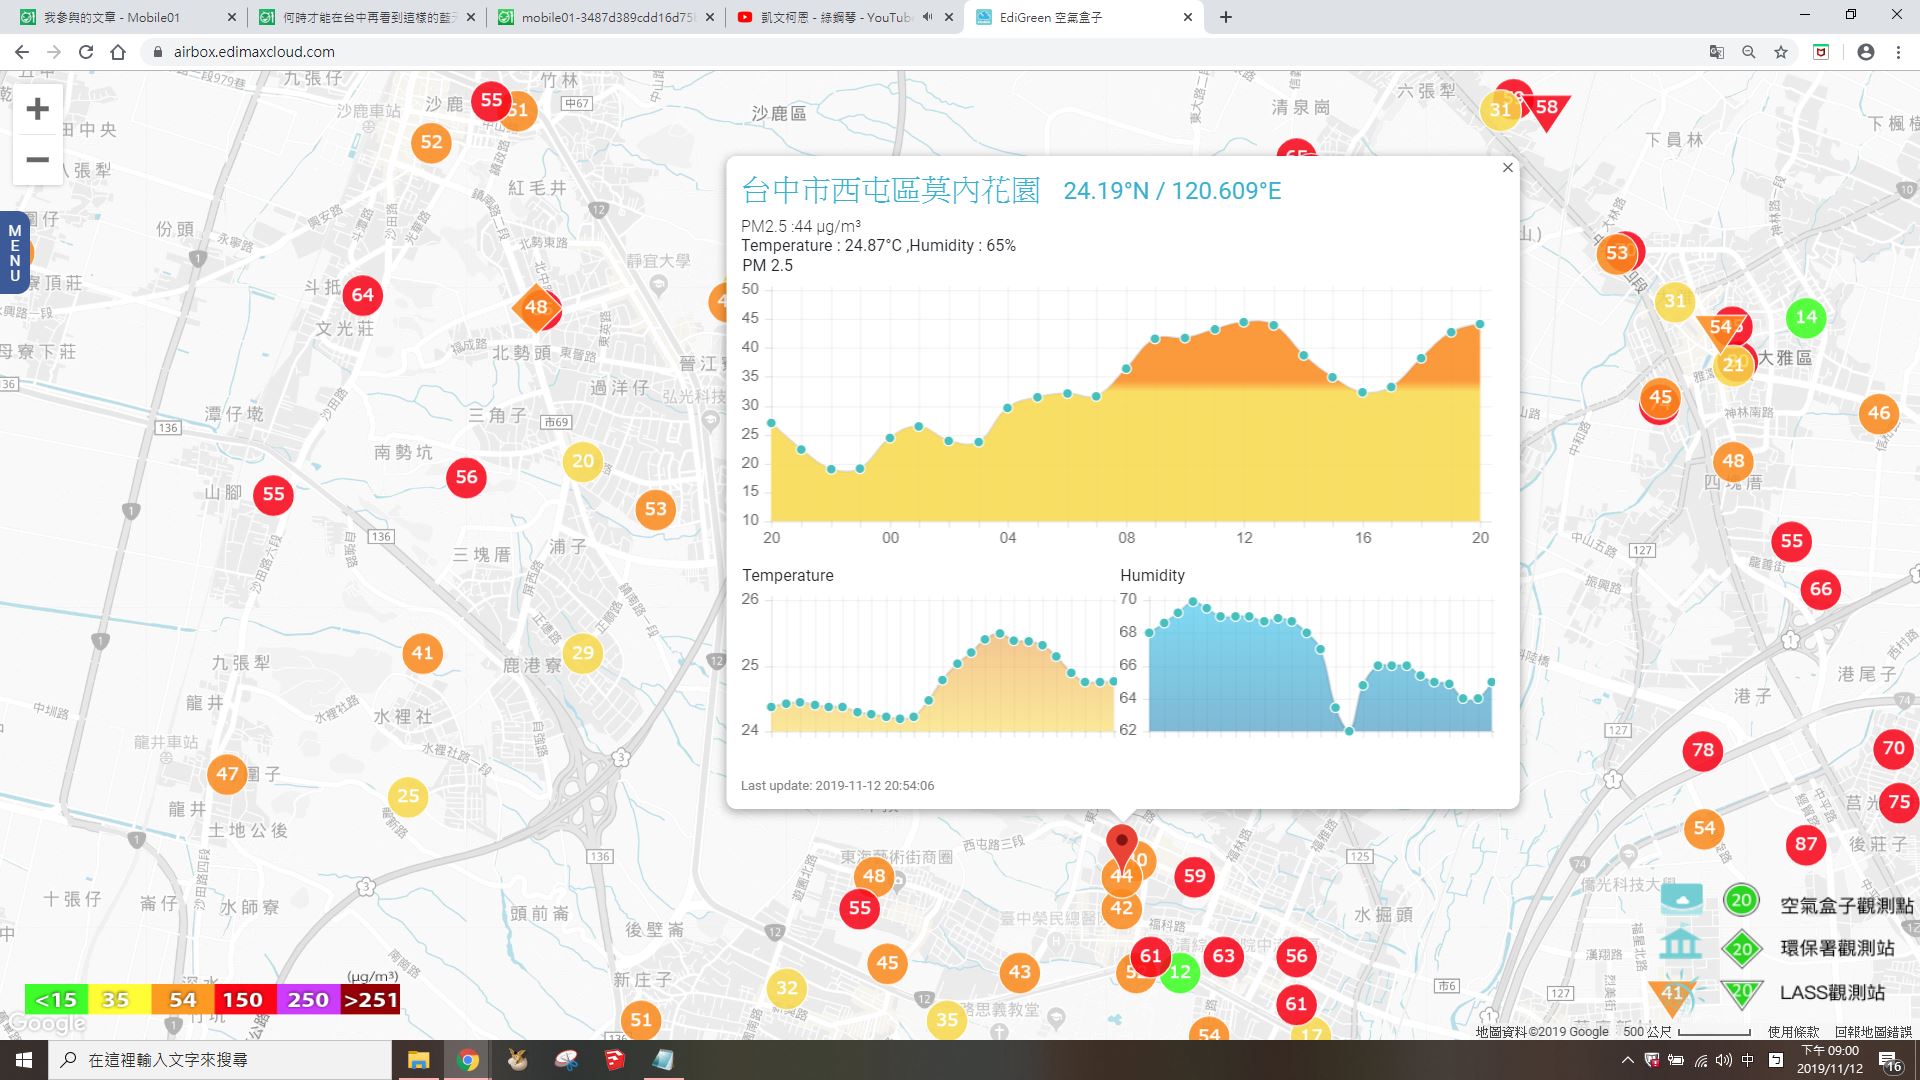Switch to mobile01-3487d389cdd16d75 tab
The width and height of the screenshot is (1920, 1080).
click(605, 17)
